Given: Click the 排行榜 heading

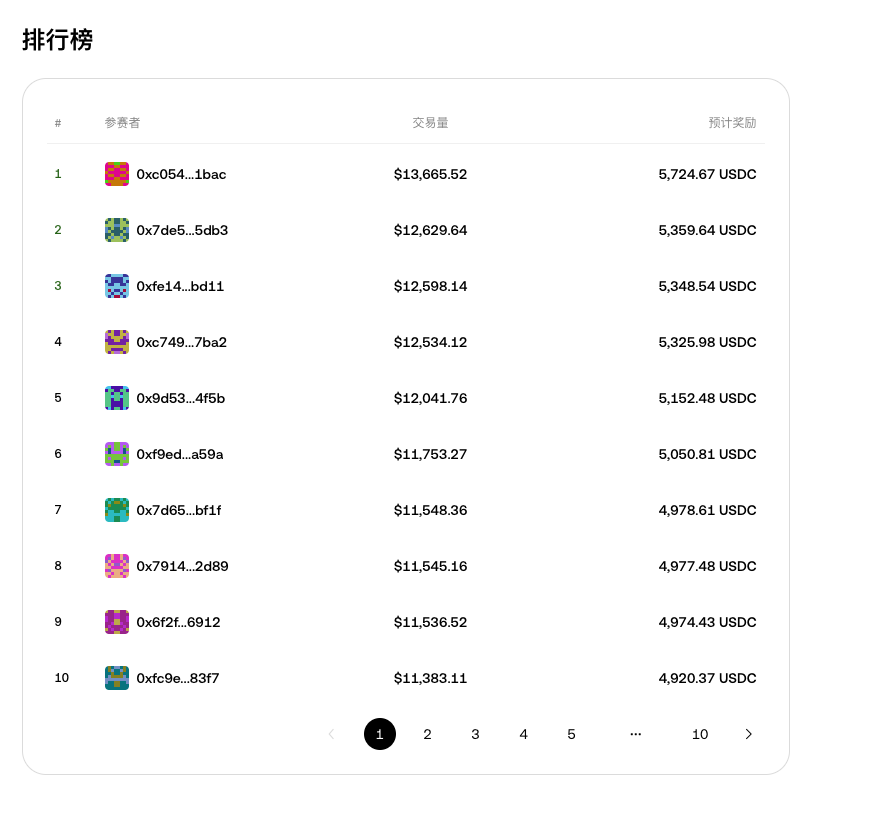Looking at the screenshot, I should click(x=57, y=40).
